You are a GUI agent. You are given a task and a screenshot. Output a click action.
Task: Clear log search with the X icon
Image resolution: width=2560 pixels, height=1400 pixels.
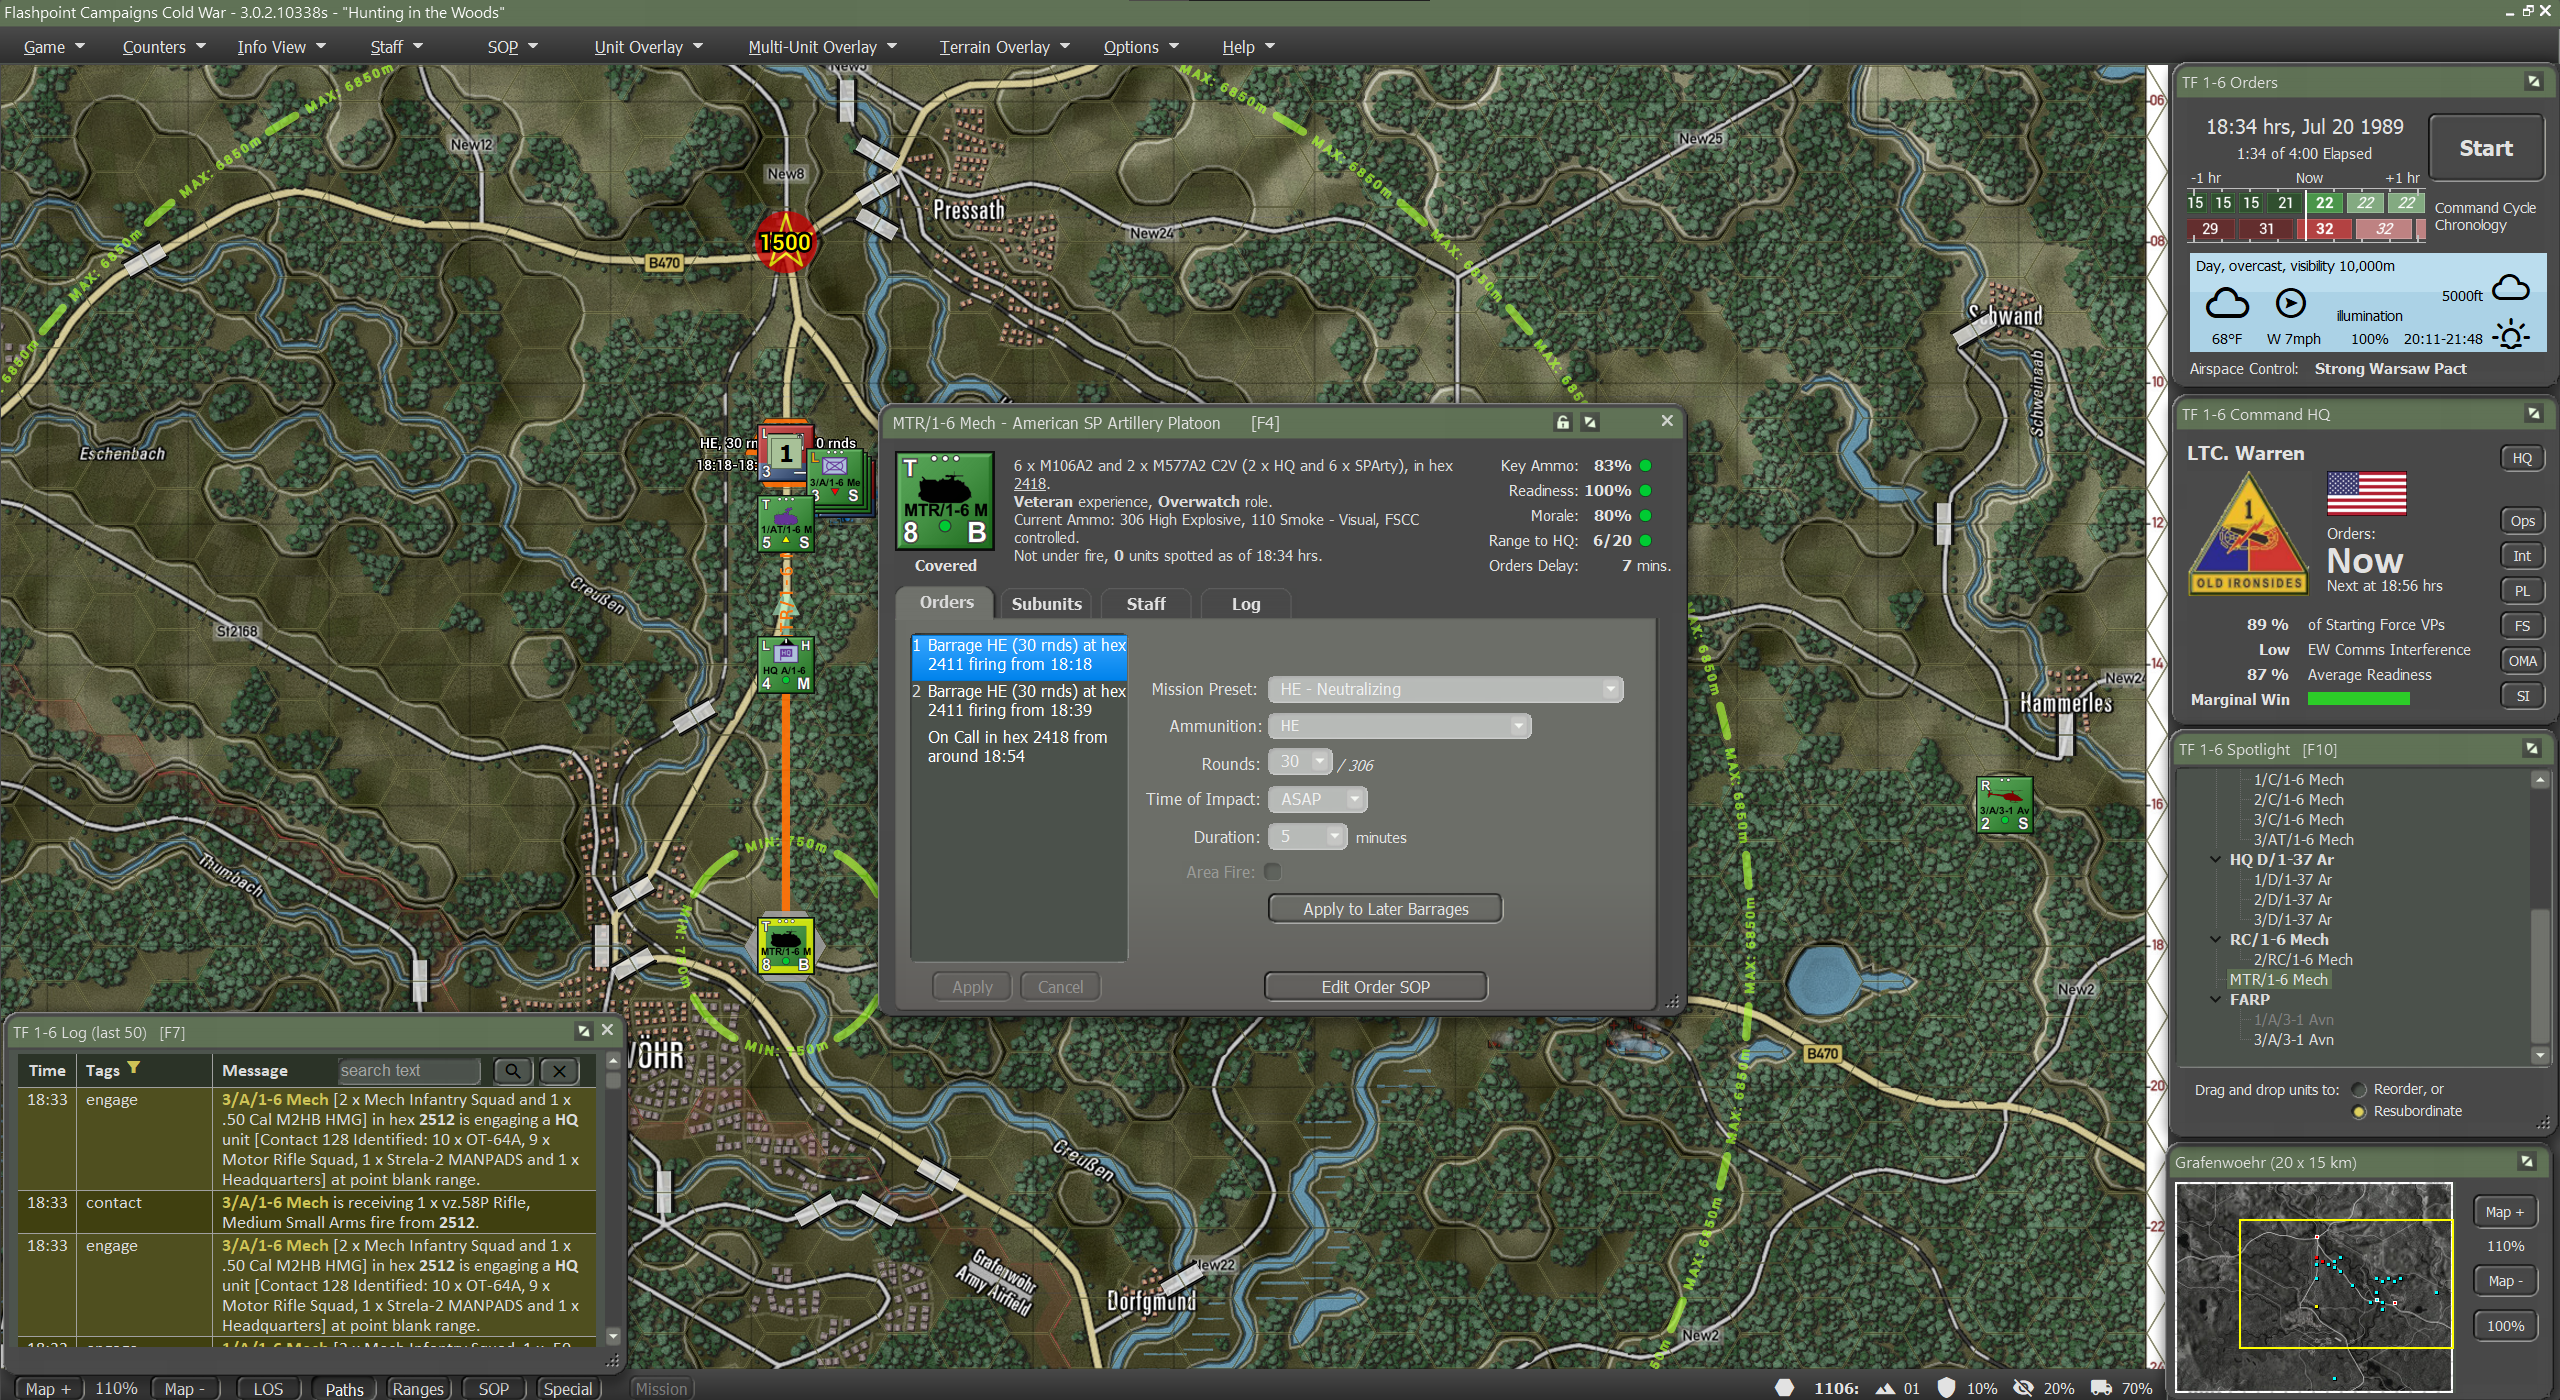pyautogui.click(x=559, y=1071)
